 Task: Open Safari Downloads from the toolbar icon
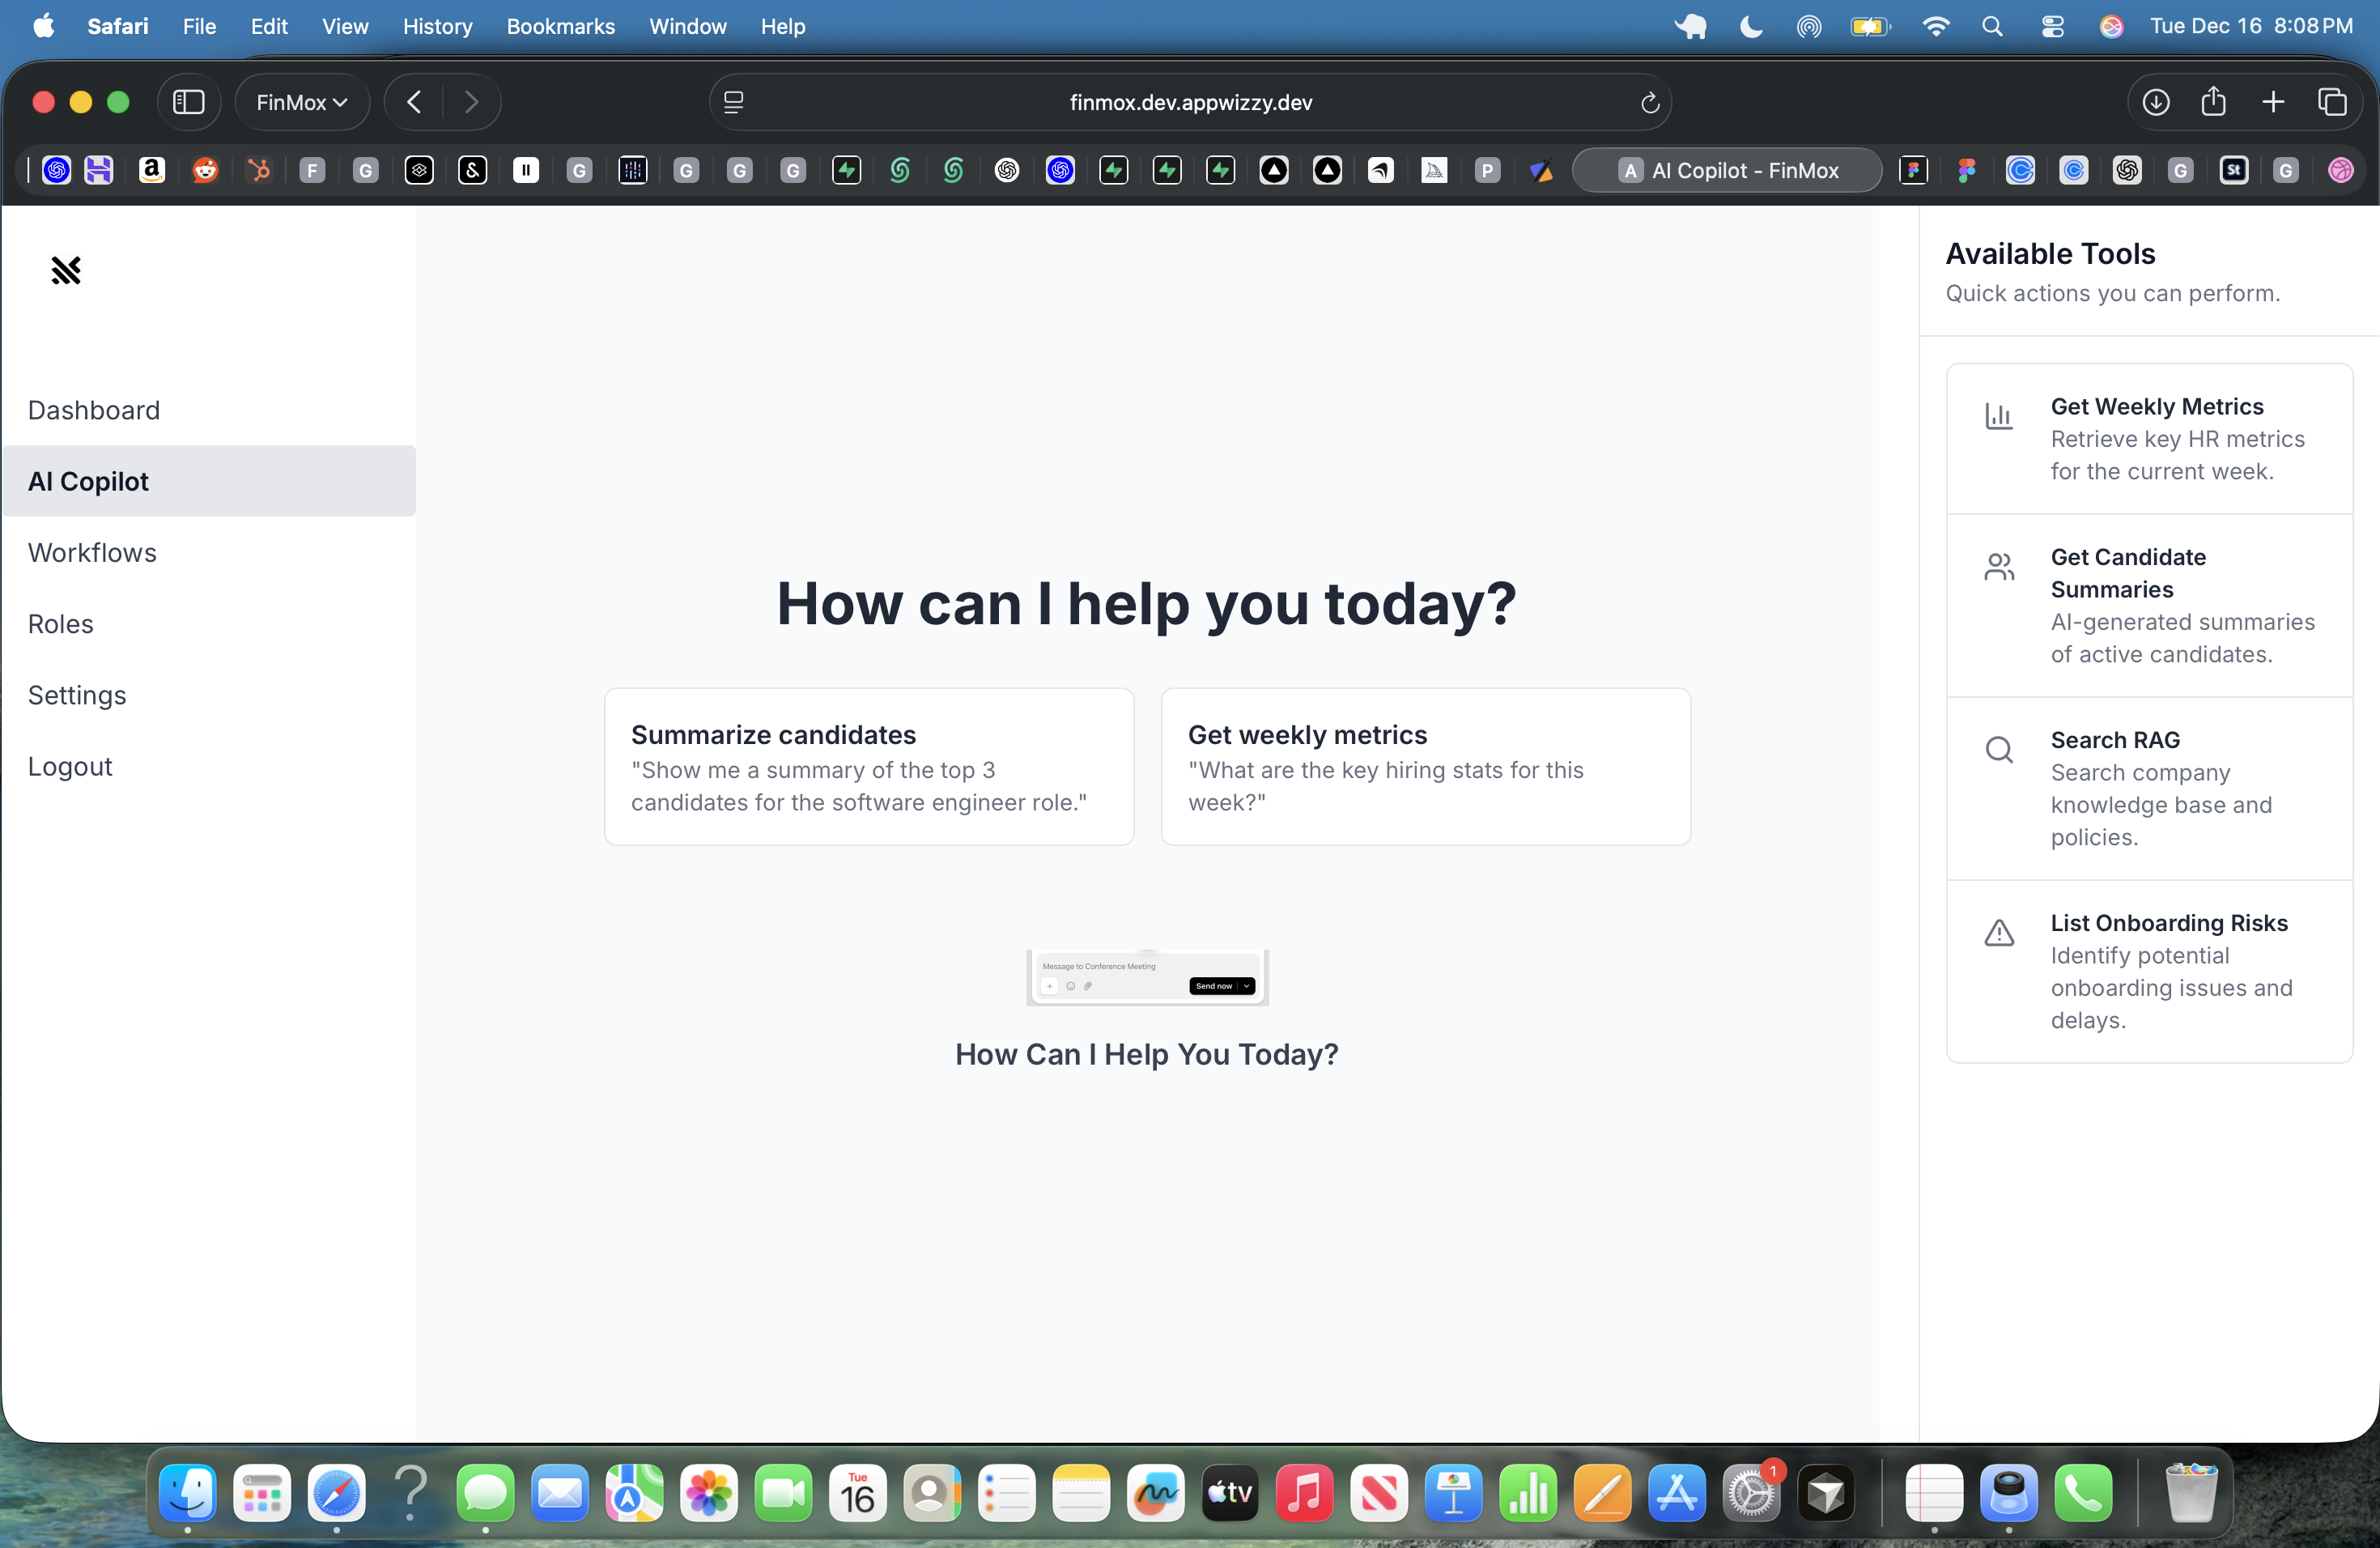coord(2156,101)
